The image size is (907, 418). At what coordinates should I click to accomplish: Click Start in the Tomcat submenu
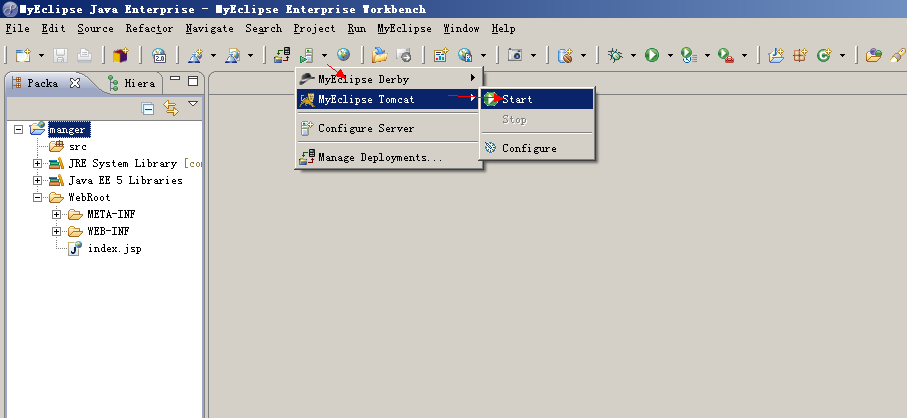537,99
